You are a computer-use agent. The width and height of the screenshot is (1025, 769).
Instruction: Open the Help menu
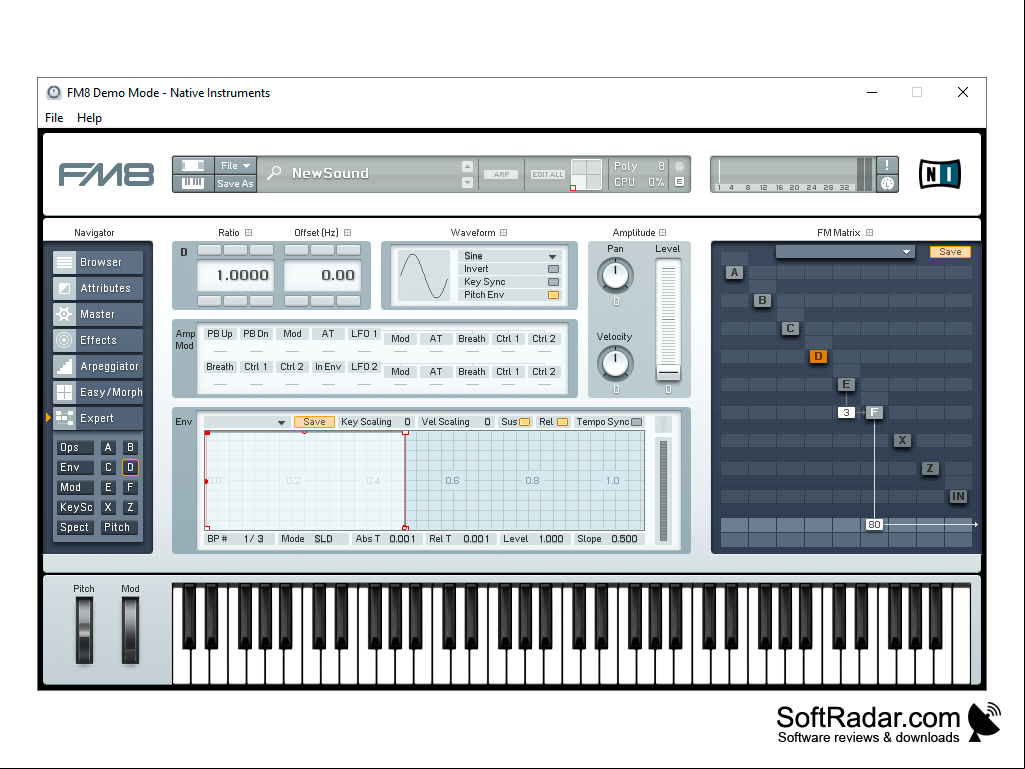(90, 118)
